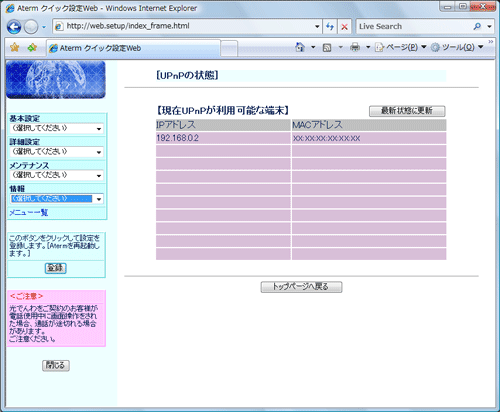This screenshot has width=500, height=412.
Task: Click the MACアドレス column header
Action: tap(369, 125)
